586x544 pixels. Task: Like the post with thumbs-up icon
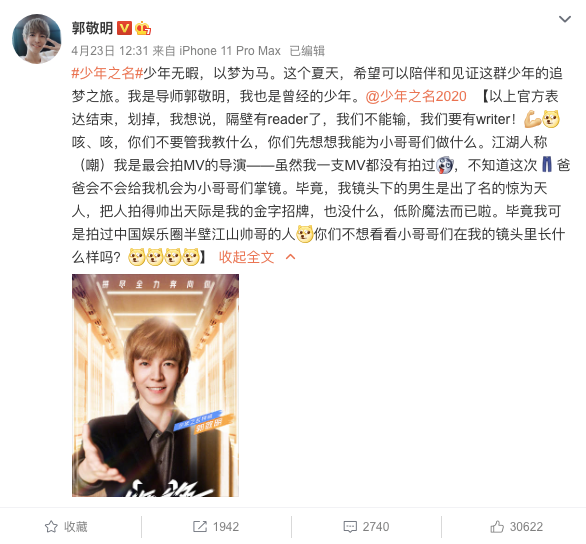(x=497, y=526)
